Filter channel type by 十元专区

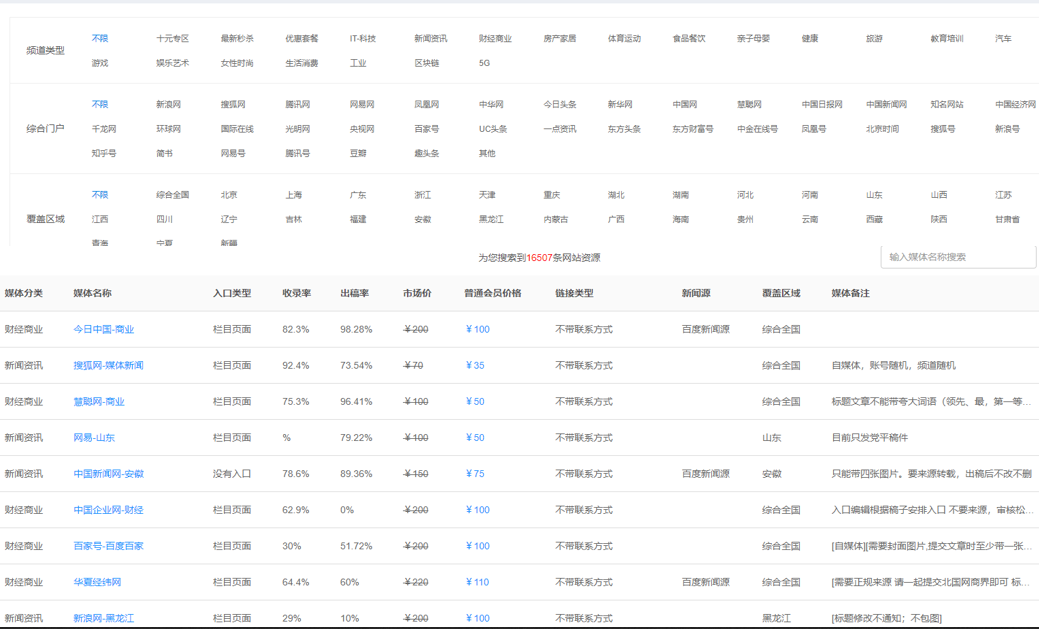(172, 38)
